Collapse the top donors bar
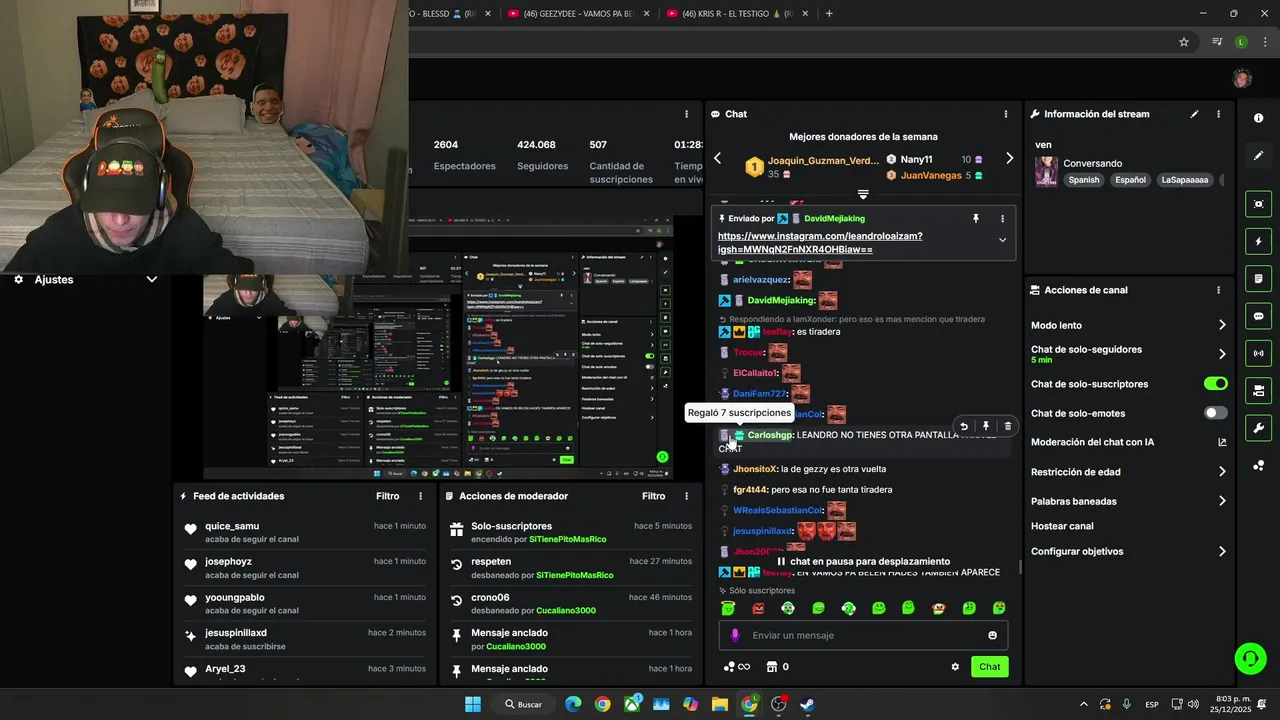This screenshot has width=1280, height=720. (x=863, y=194)
